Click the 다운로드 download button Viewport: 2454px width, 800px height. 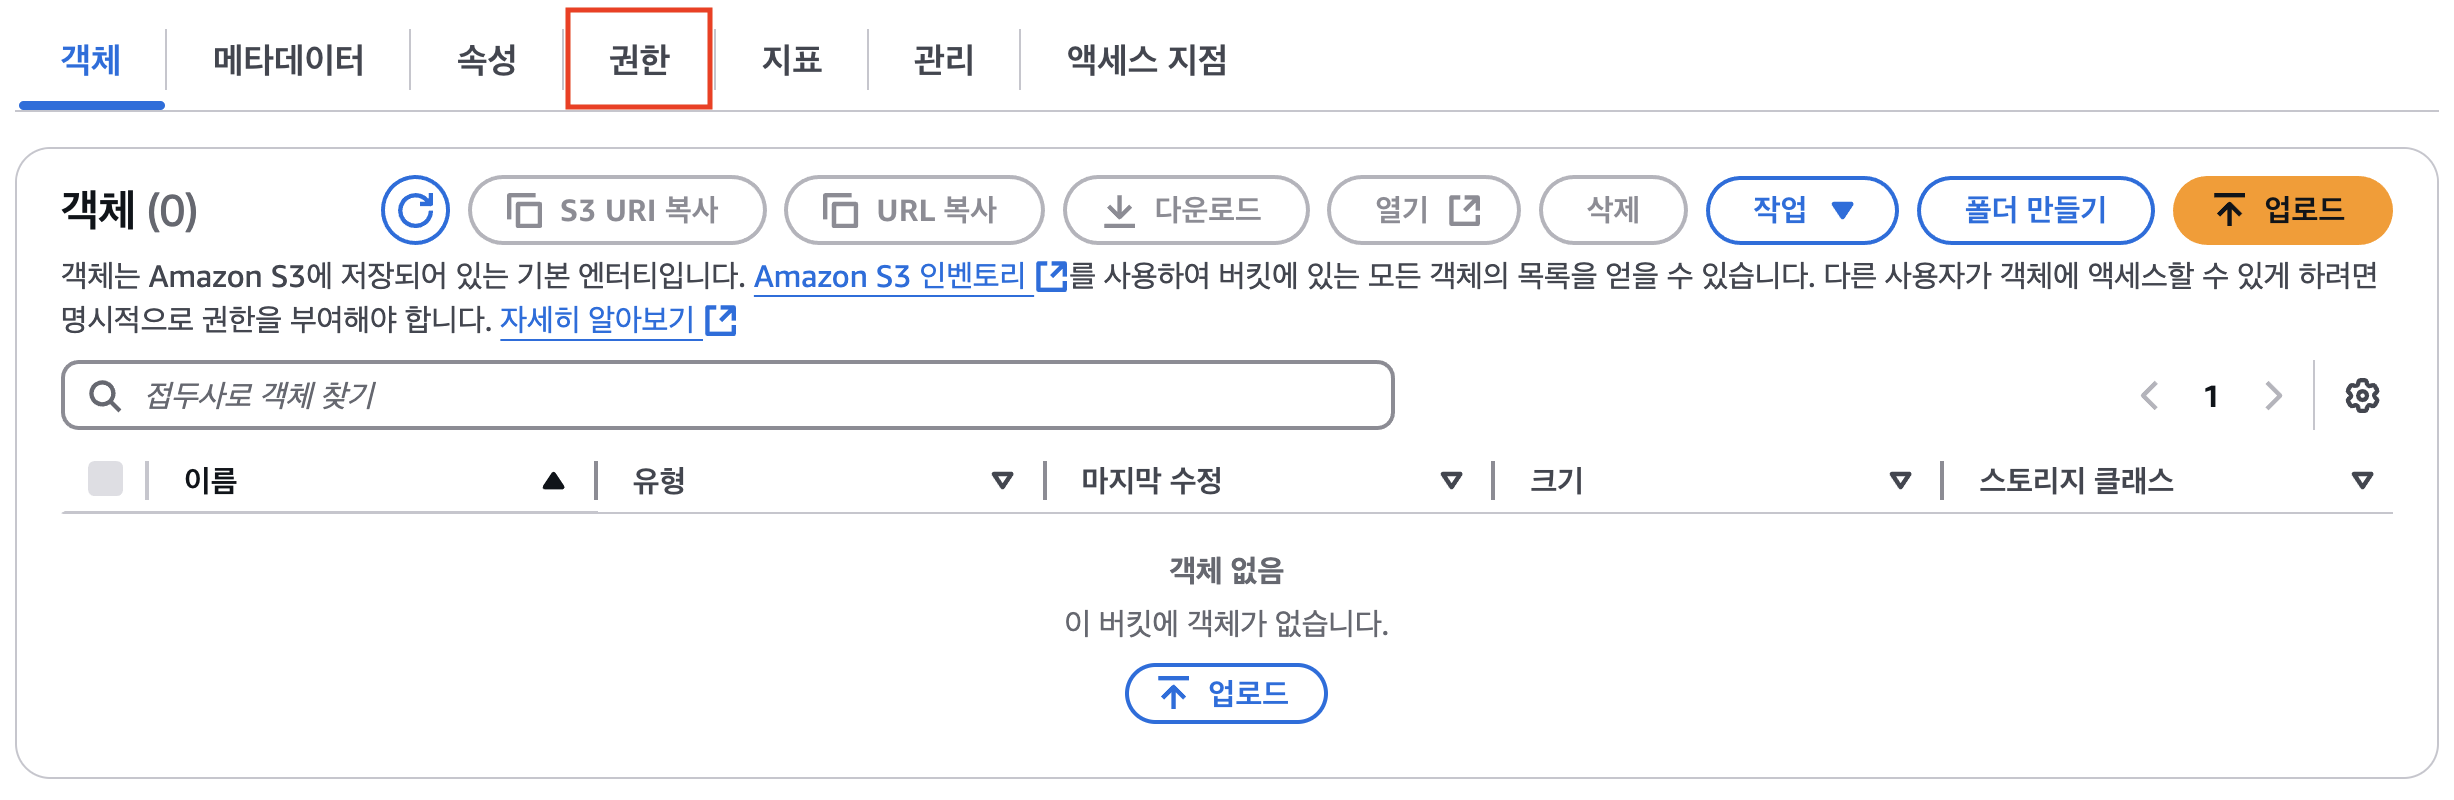coord(1186,210)
